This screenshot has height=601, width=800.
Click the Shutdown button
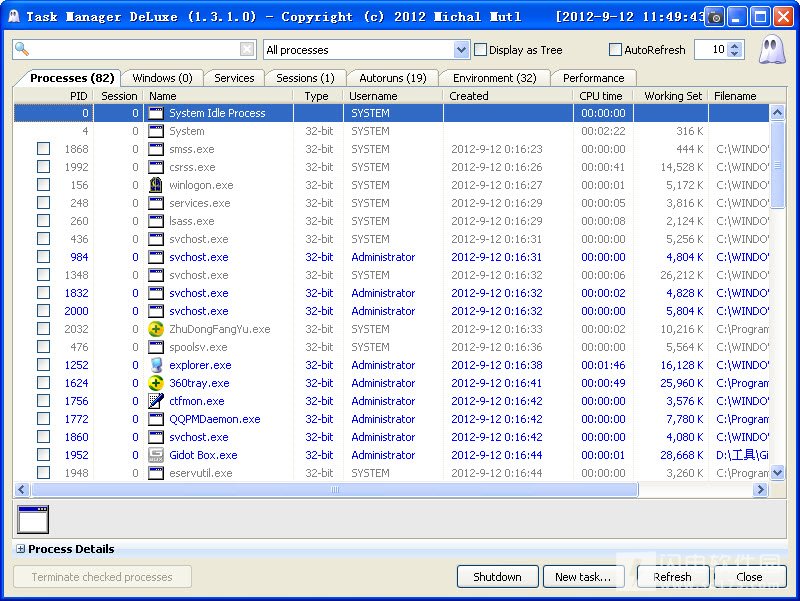[x=497, y=577]
